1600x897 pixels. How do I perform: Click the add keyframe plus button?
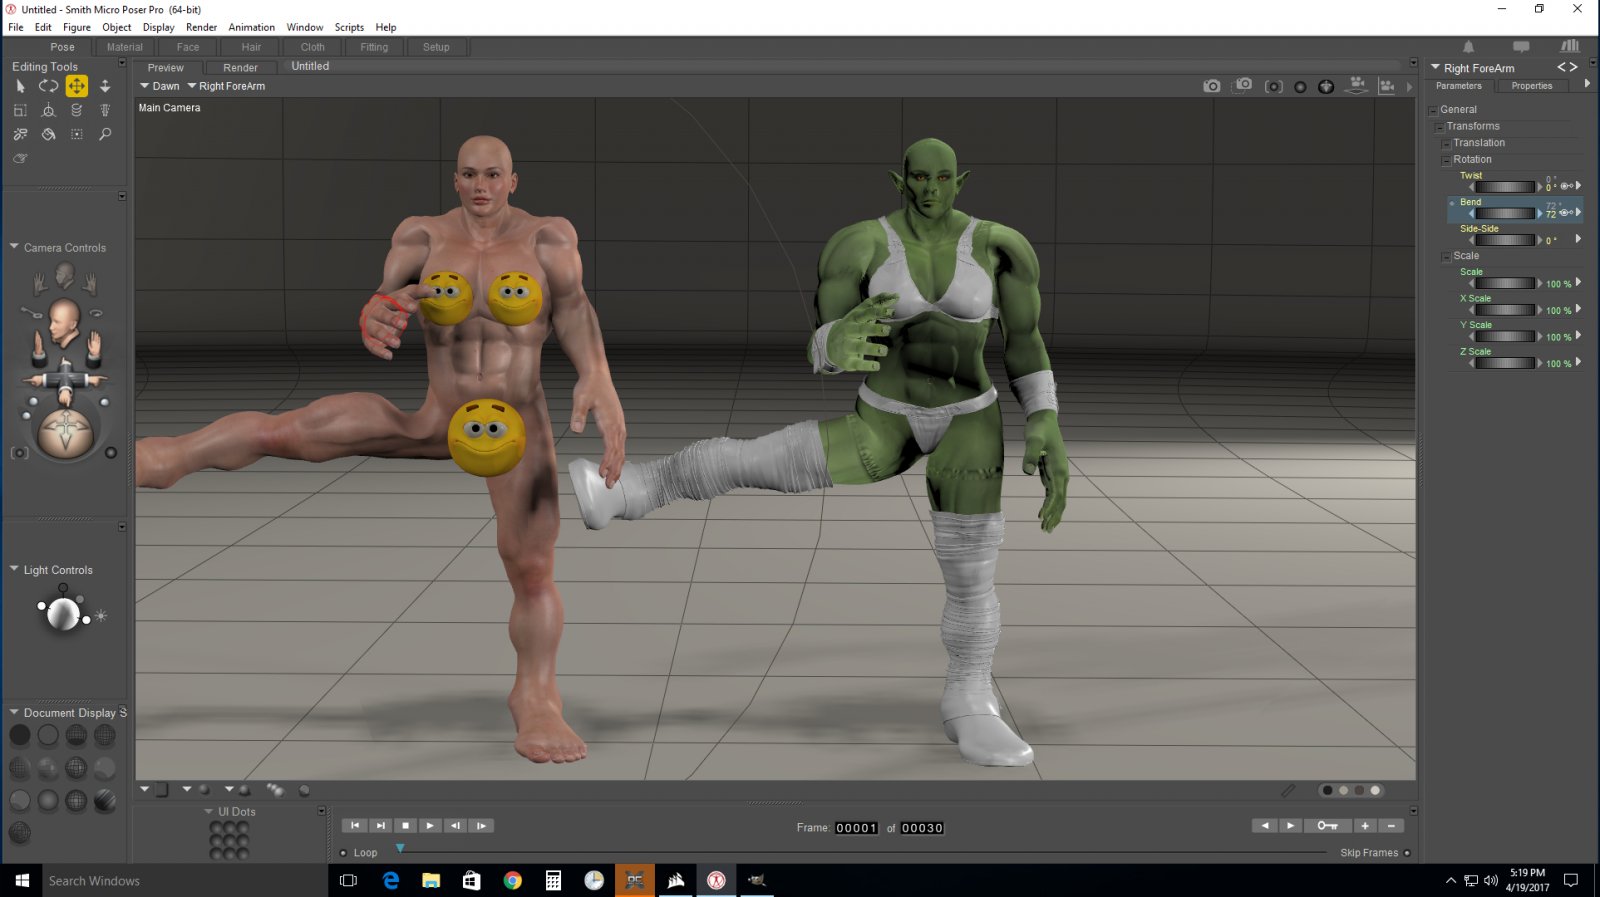pyautogui.click(x=1365, y=826)
